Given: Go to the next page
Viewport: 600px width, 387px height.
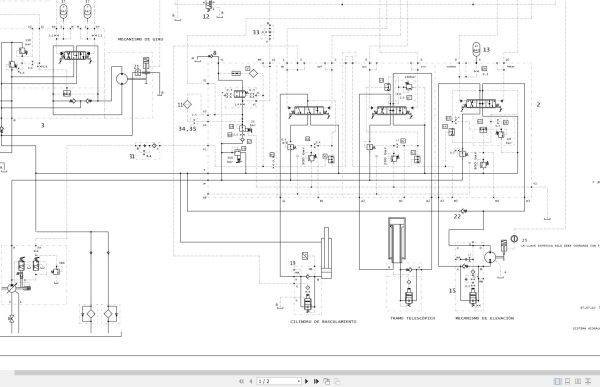Looking at the screenshot, I should tap(307, 381).
